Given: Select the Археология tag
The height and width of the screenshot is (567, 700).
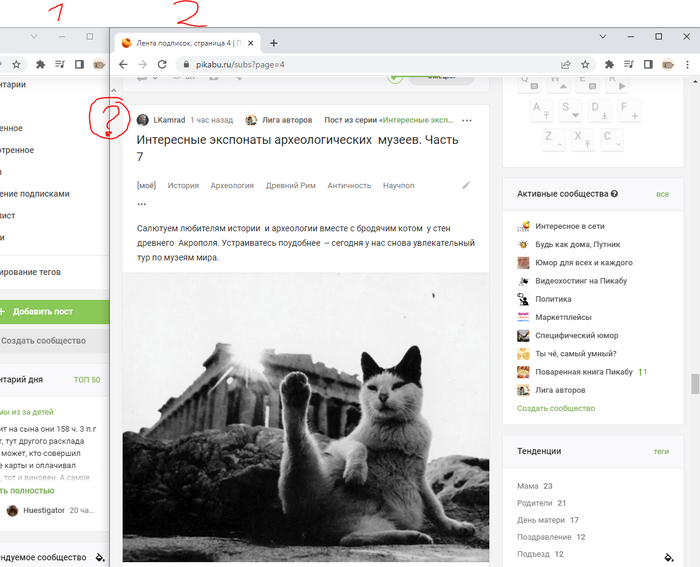Looking at the screenshot, I should tap(232, 186).
